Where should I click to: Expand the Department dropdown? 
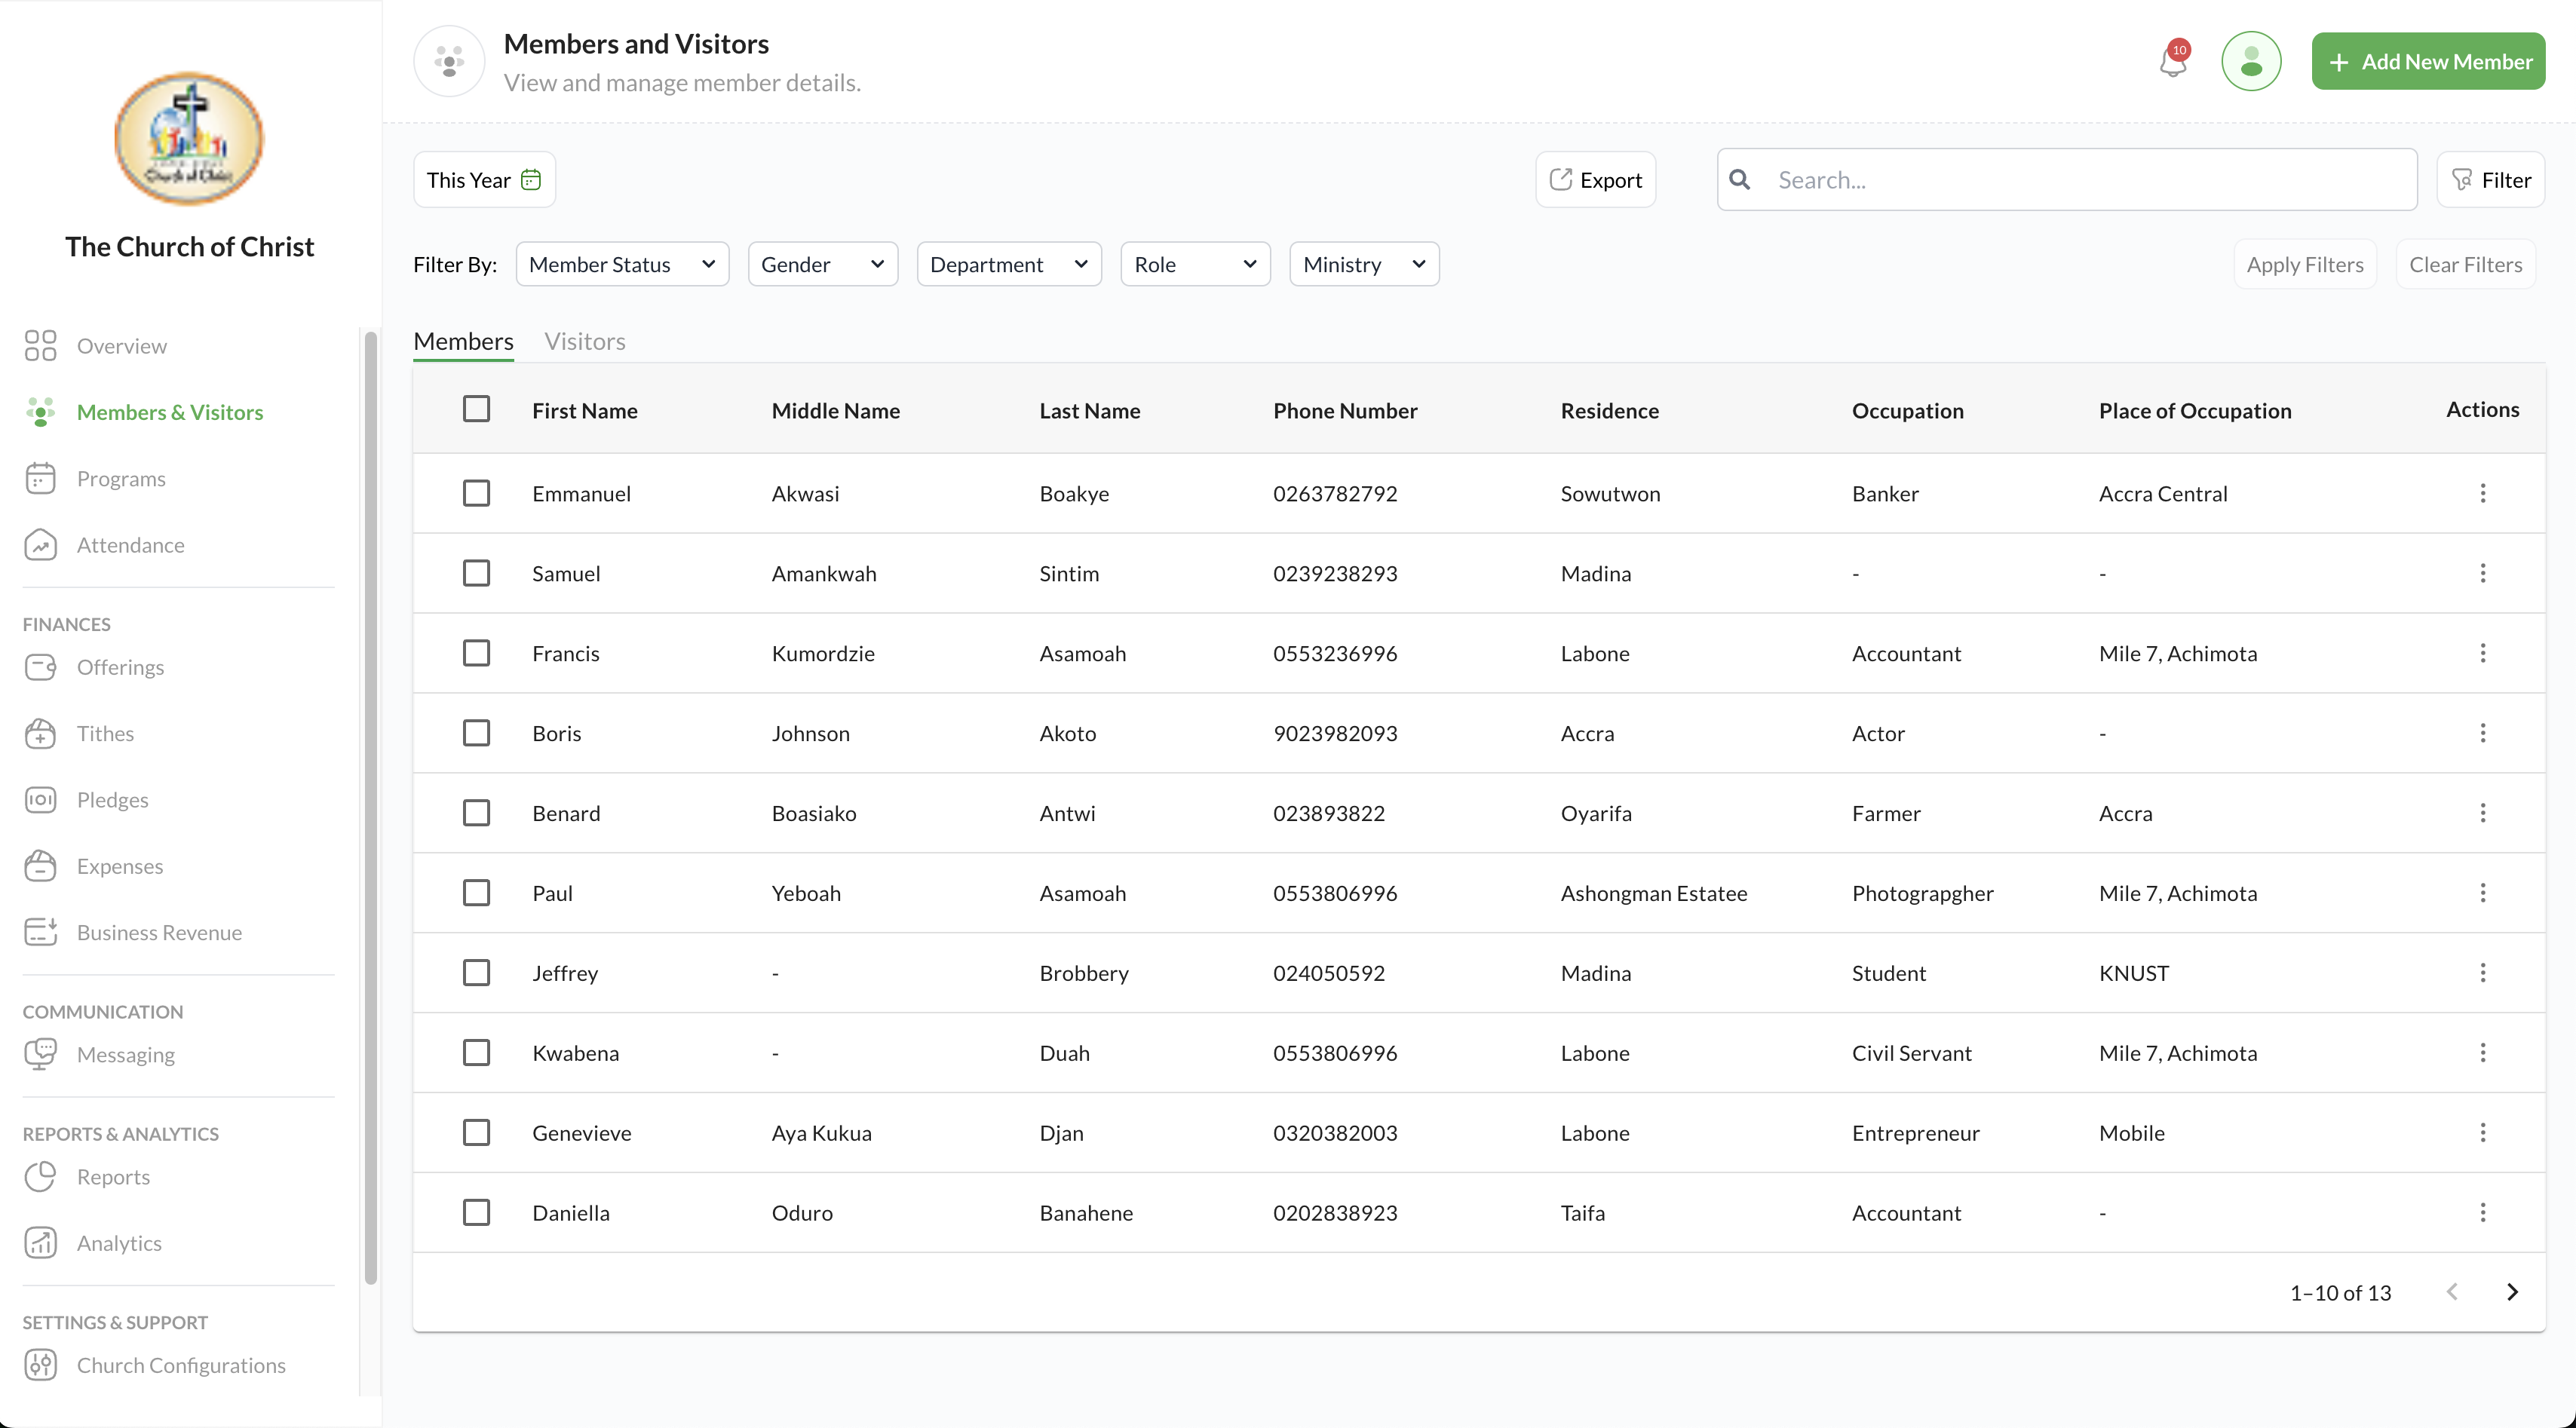click(x=1009, y=264)
